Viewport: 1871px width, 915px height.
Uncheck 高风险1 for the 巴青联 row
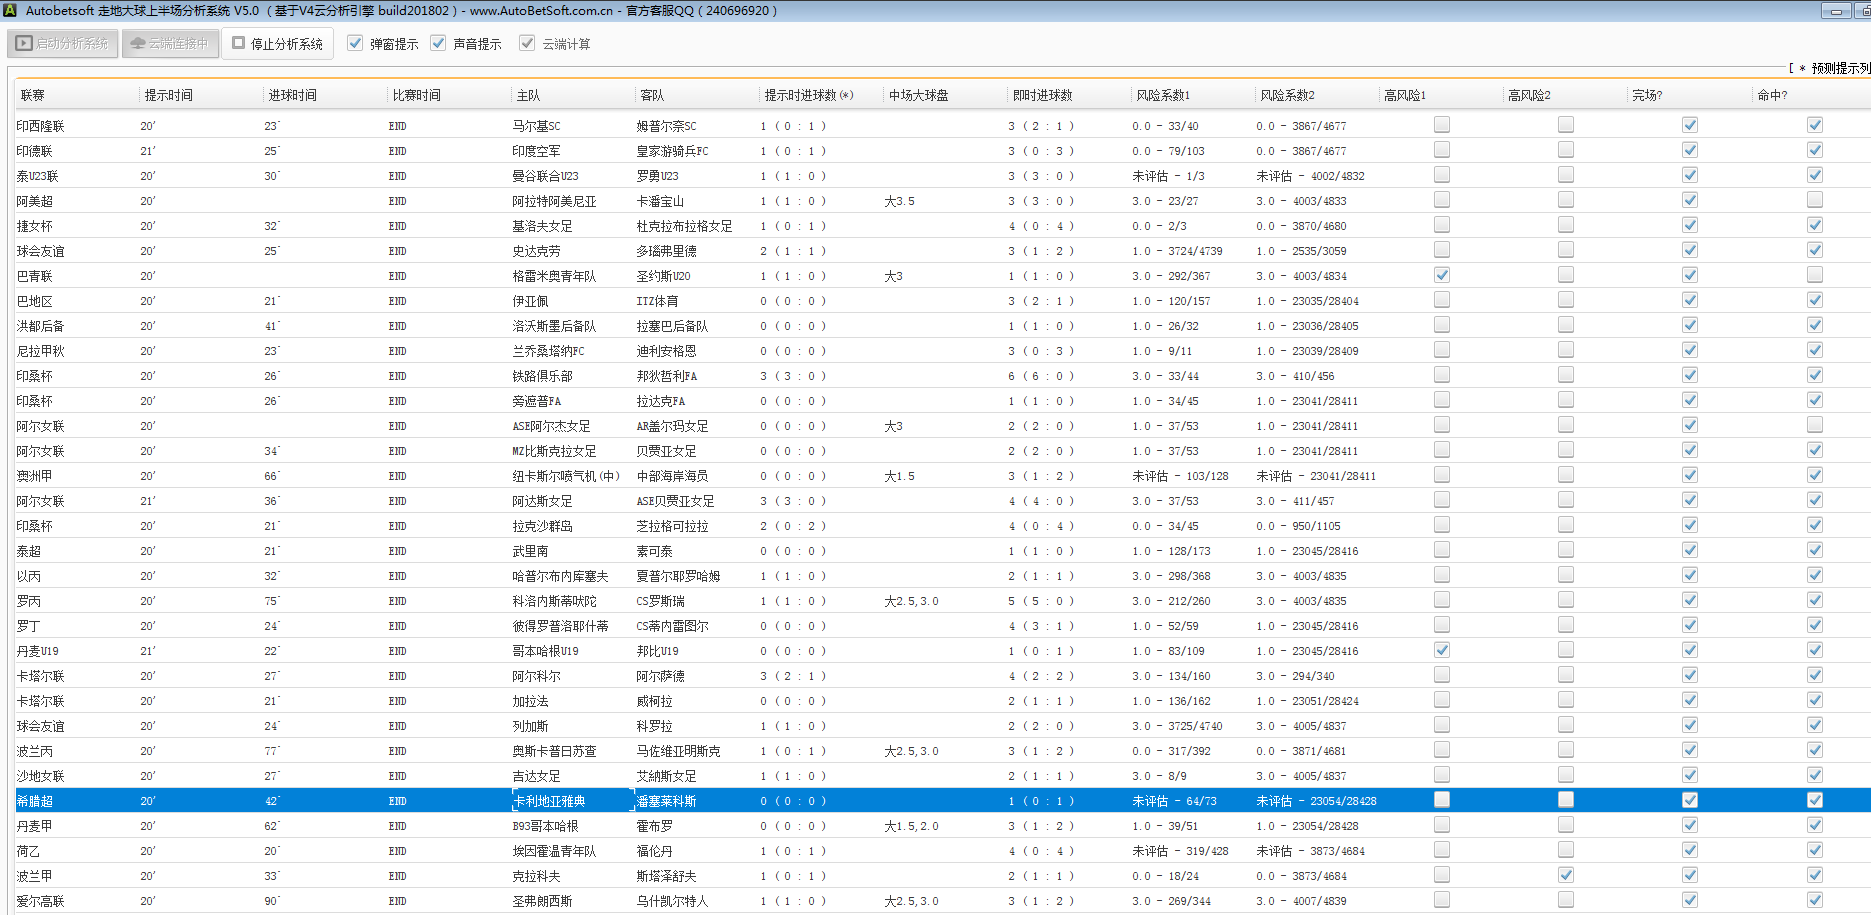1441,275
